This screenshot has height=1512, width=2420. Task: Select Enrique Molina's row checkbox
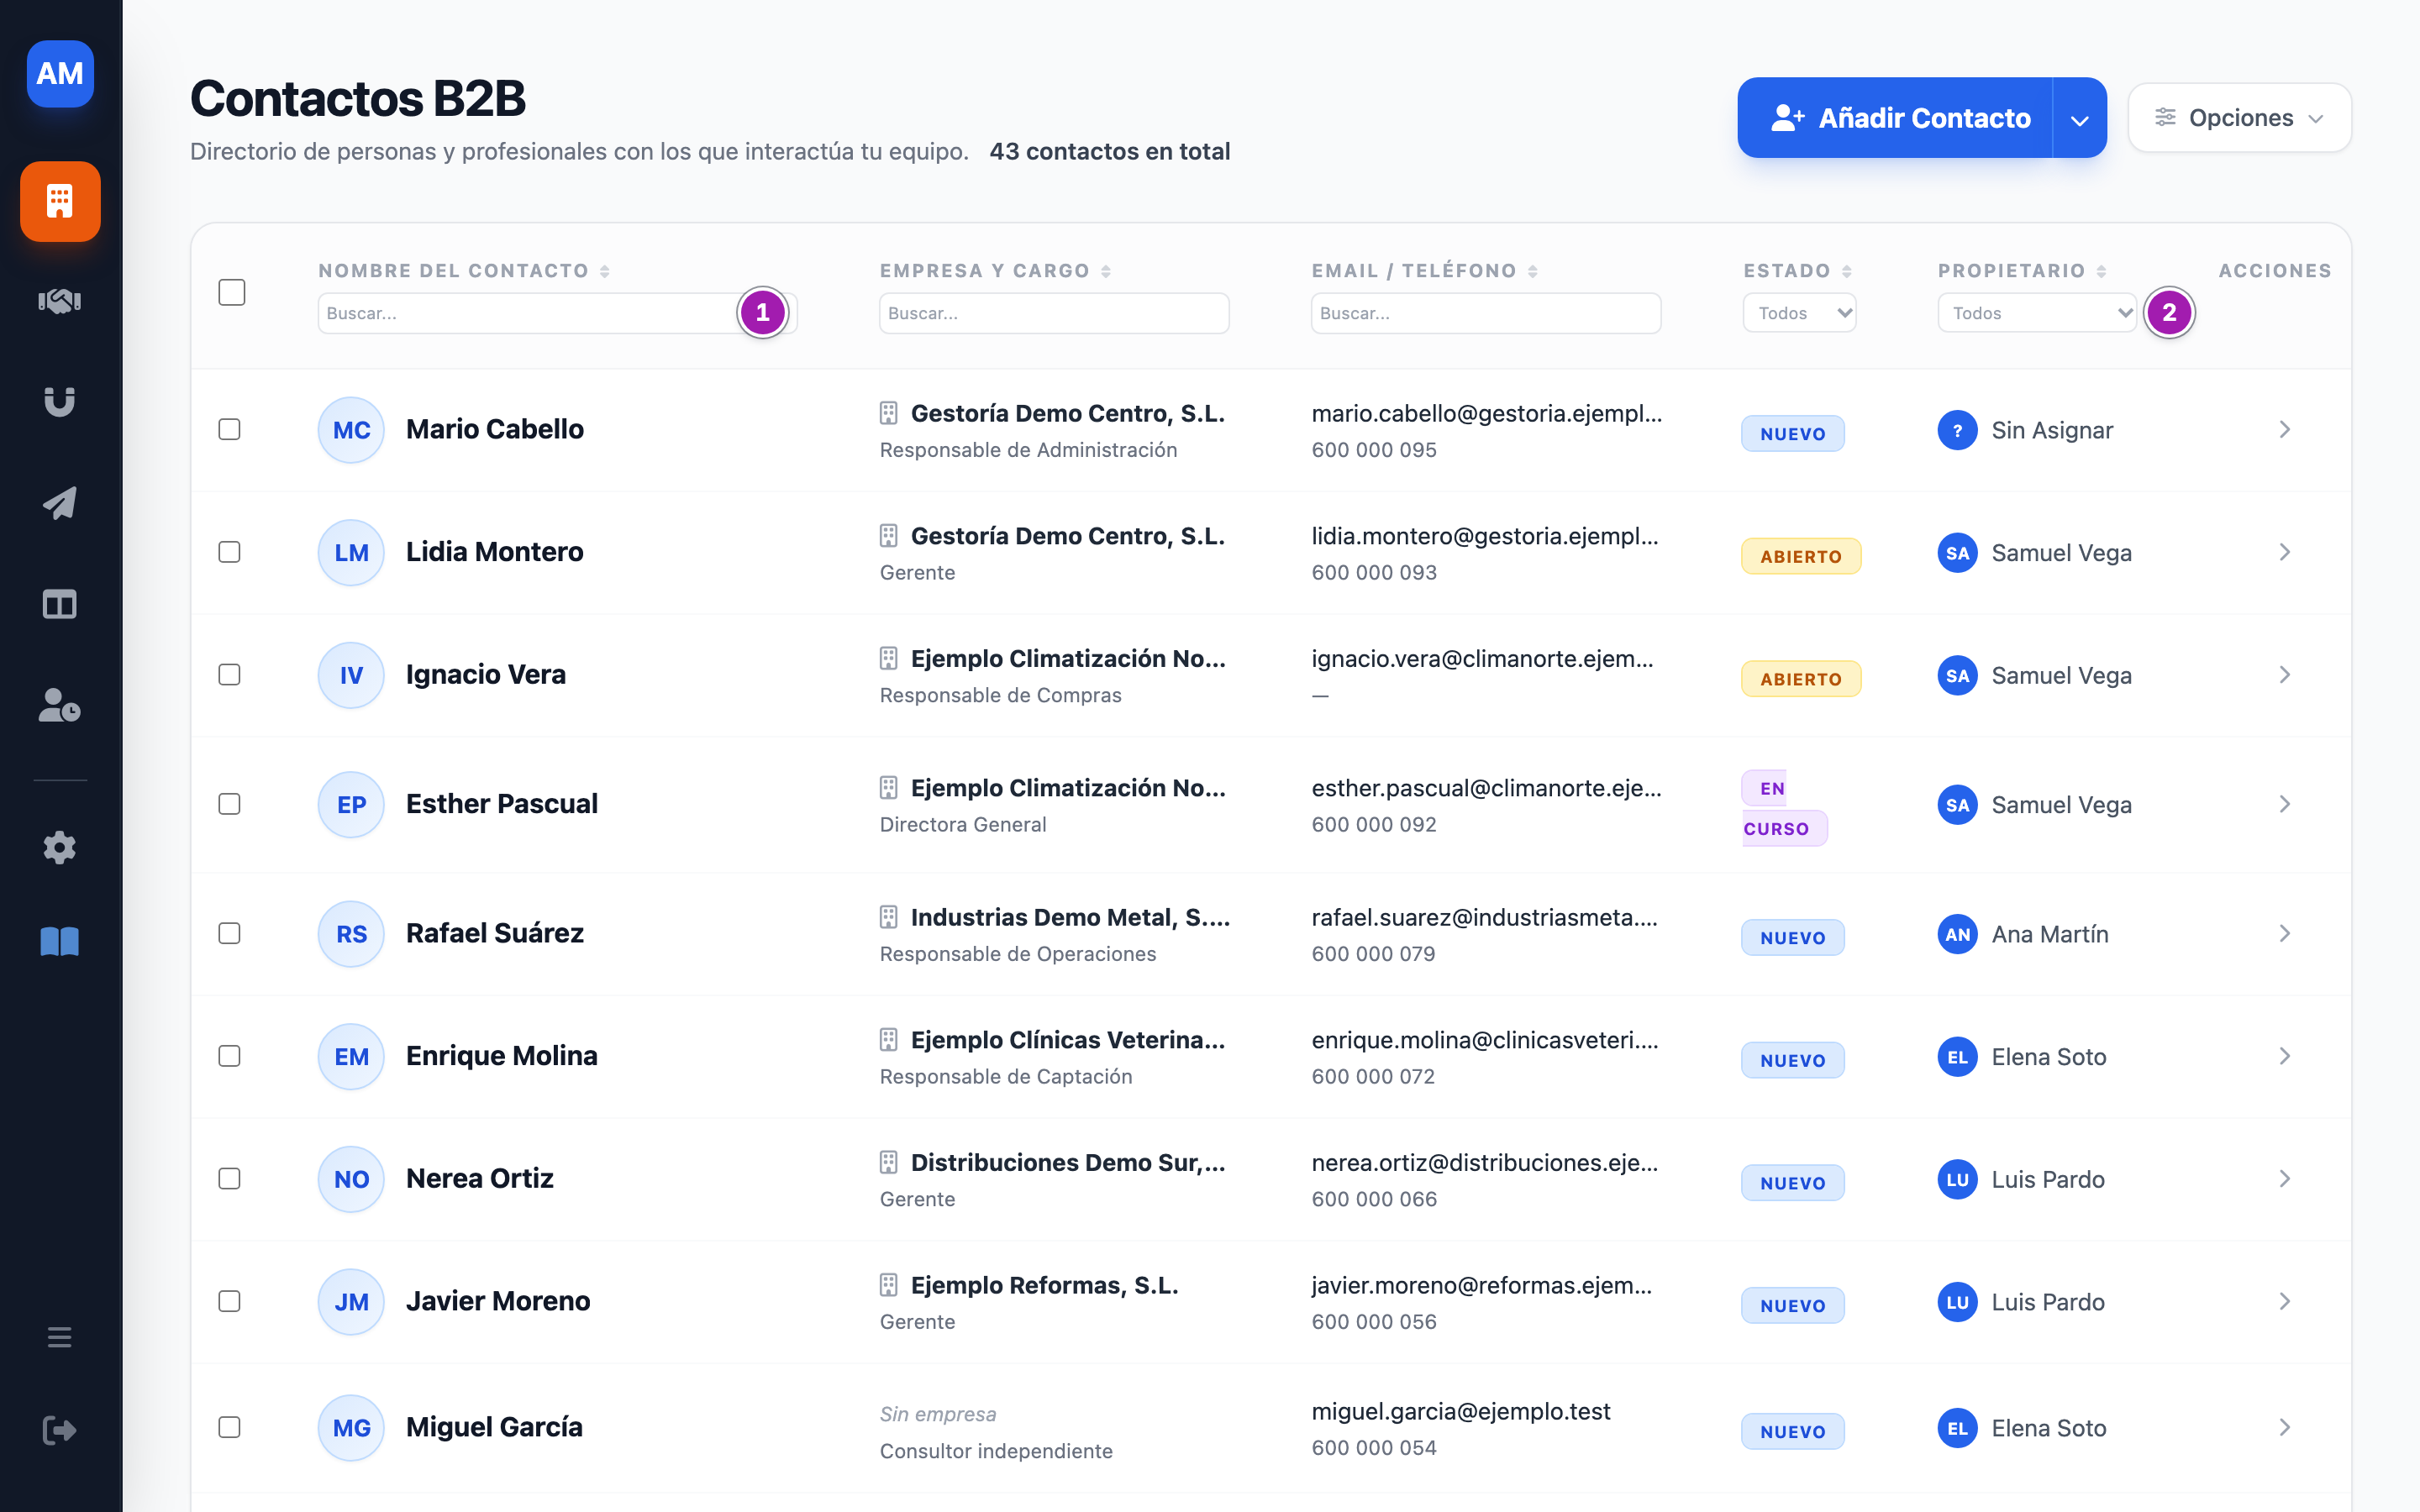(x=230, y=1056)
